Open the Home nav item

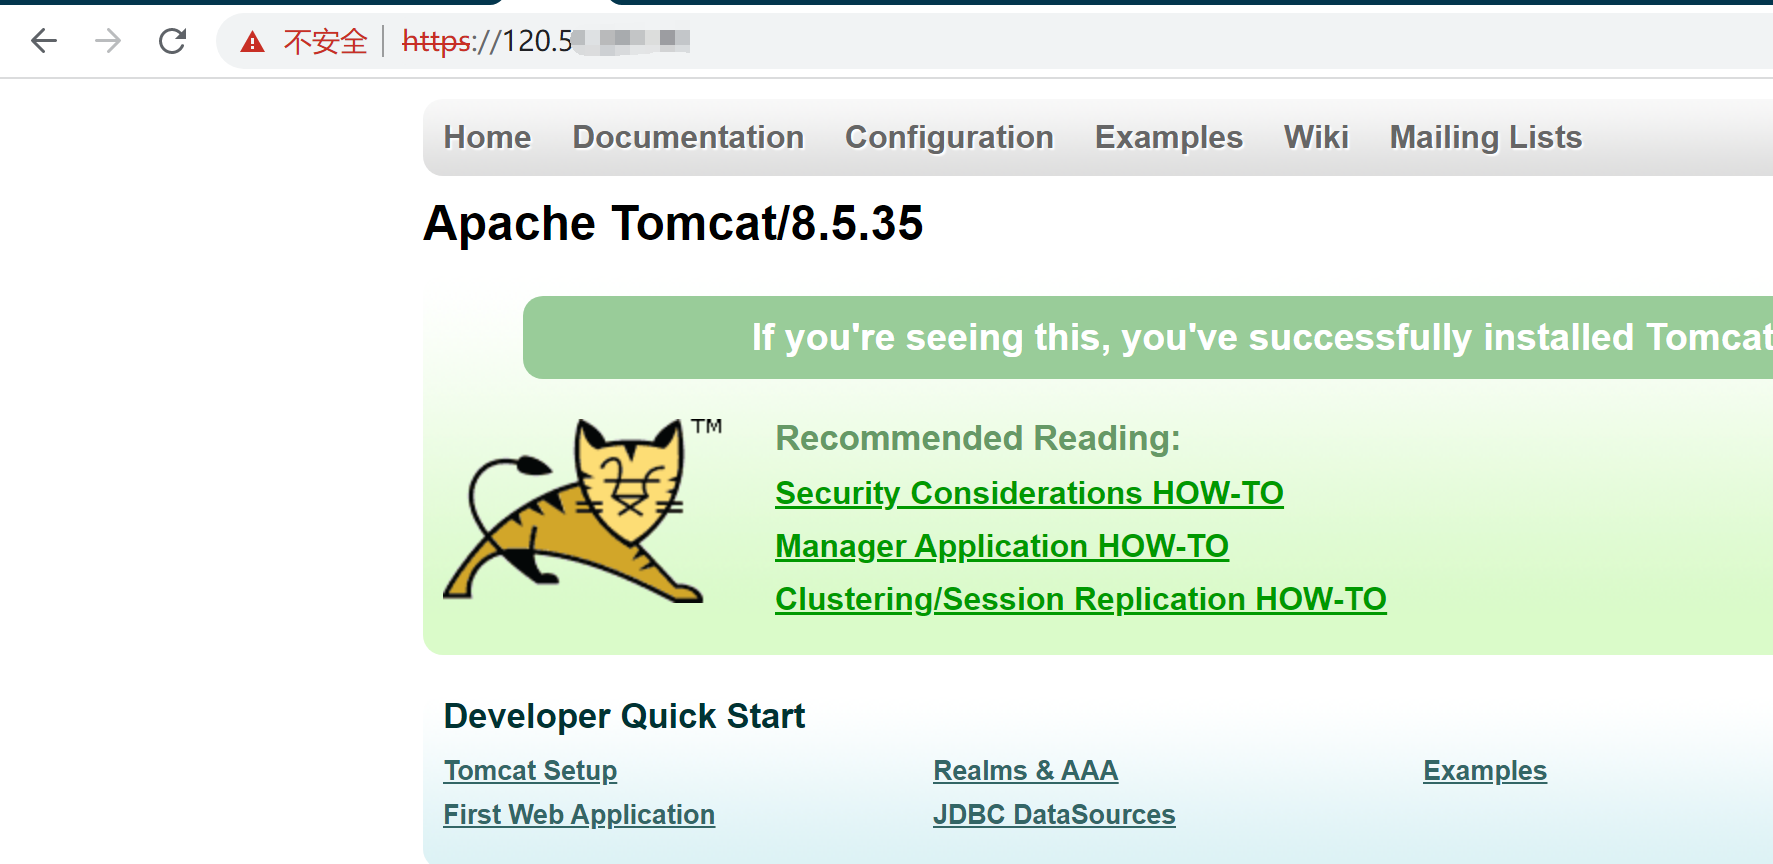point(487,137)
